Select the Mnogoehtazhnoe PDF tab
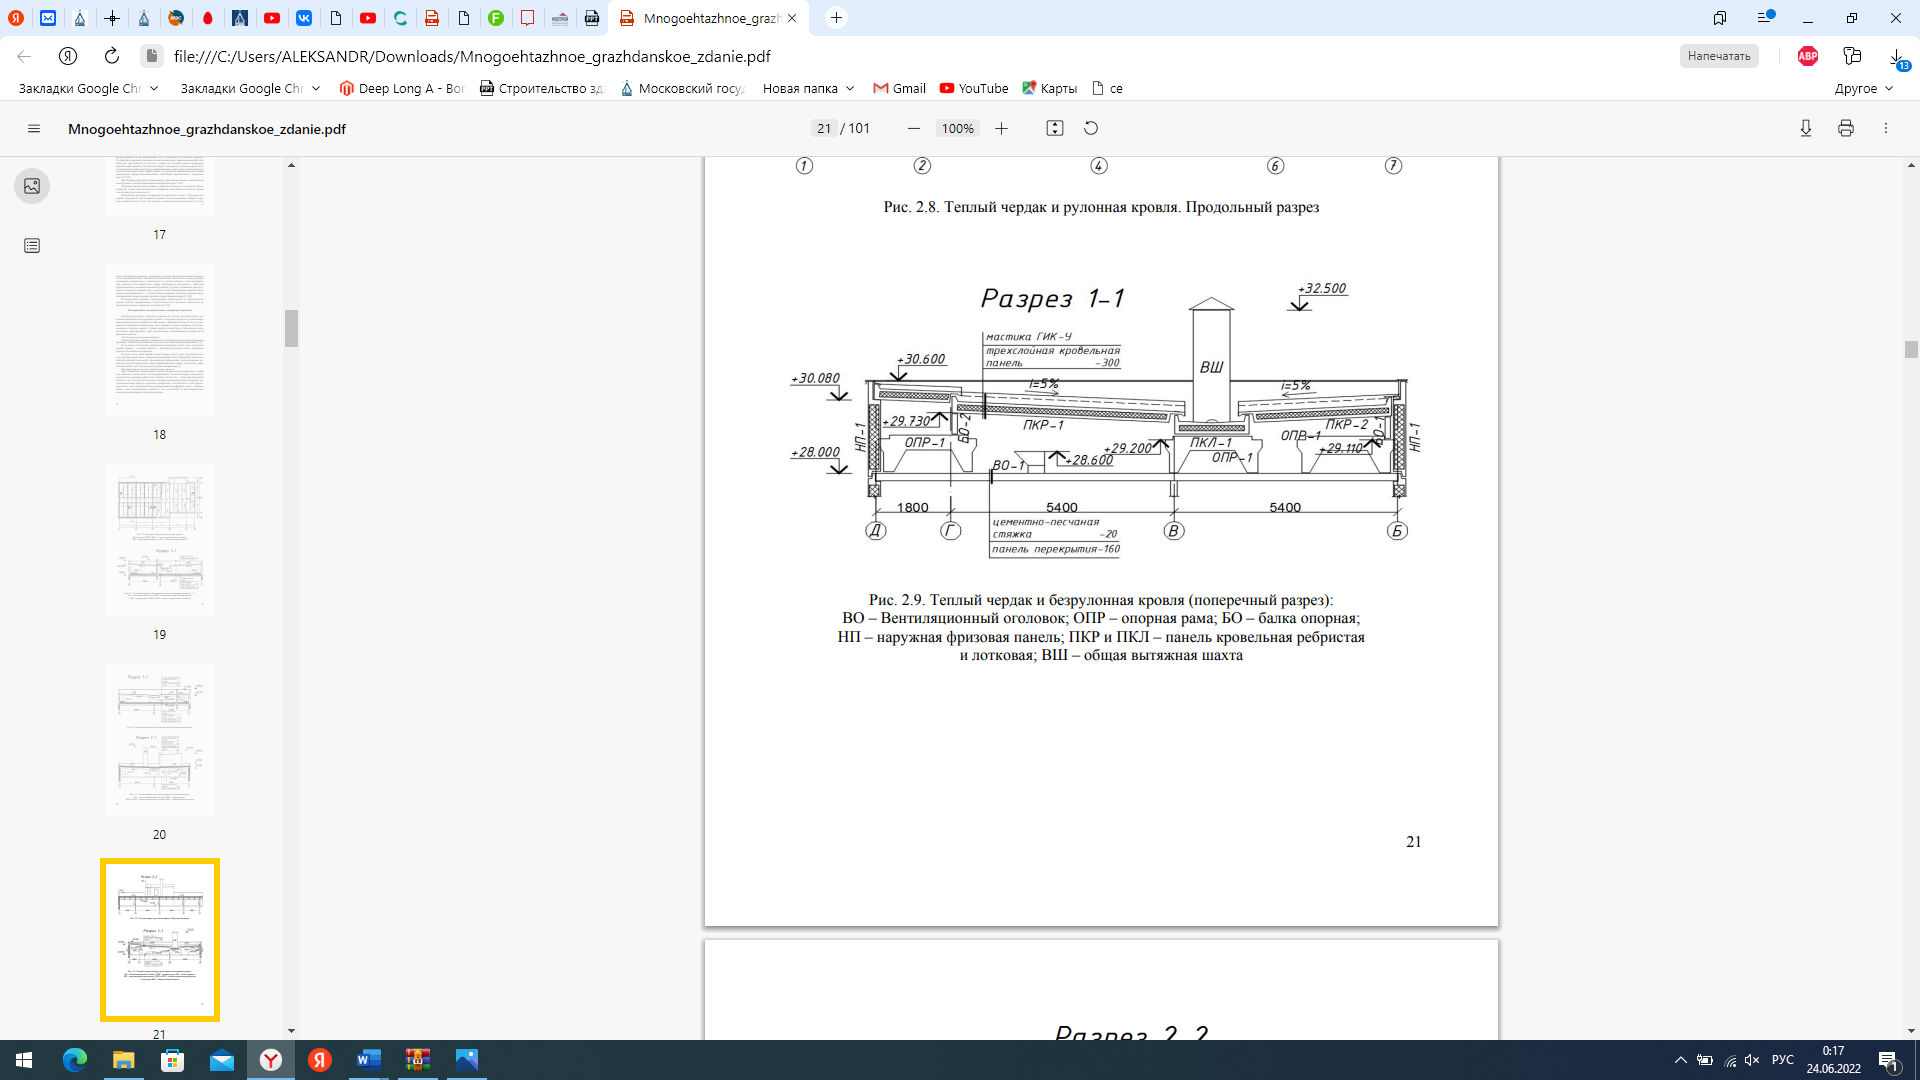This screenshot has height=1080, width=1920. point(708,18)
